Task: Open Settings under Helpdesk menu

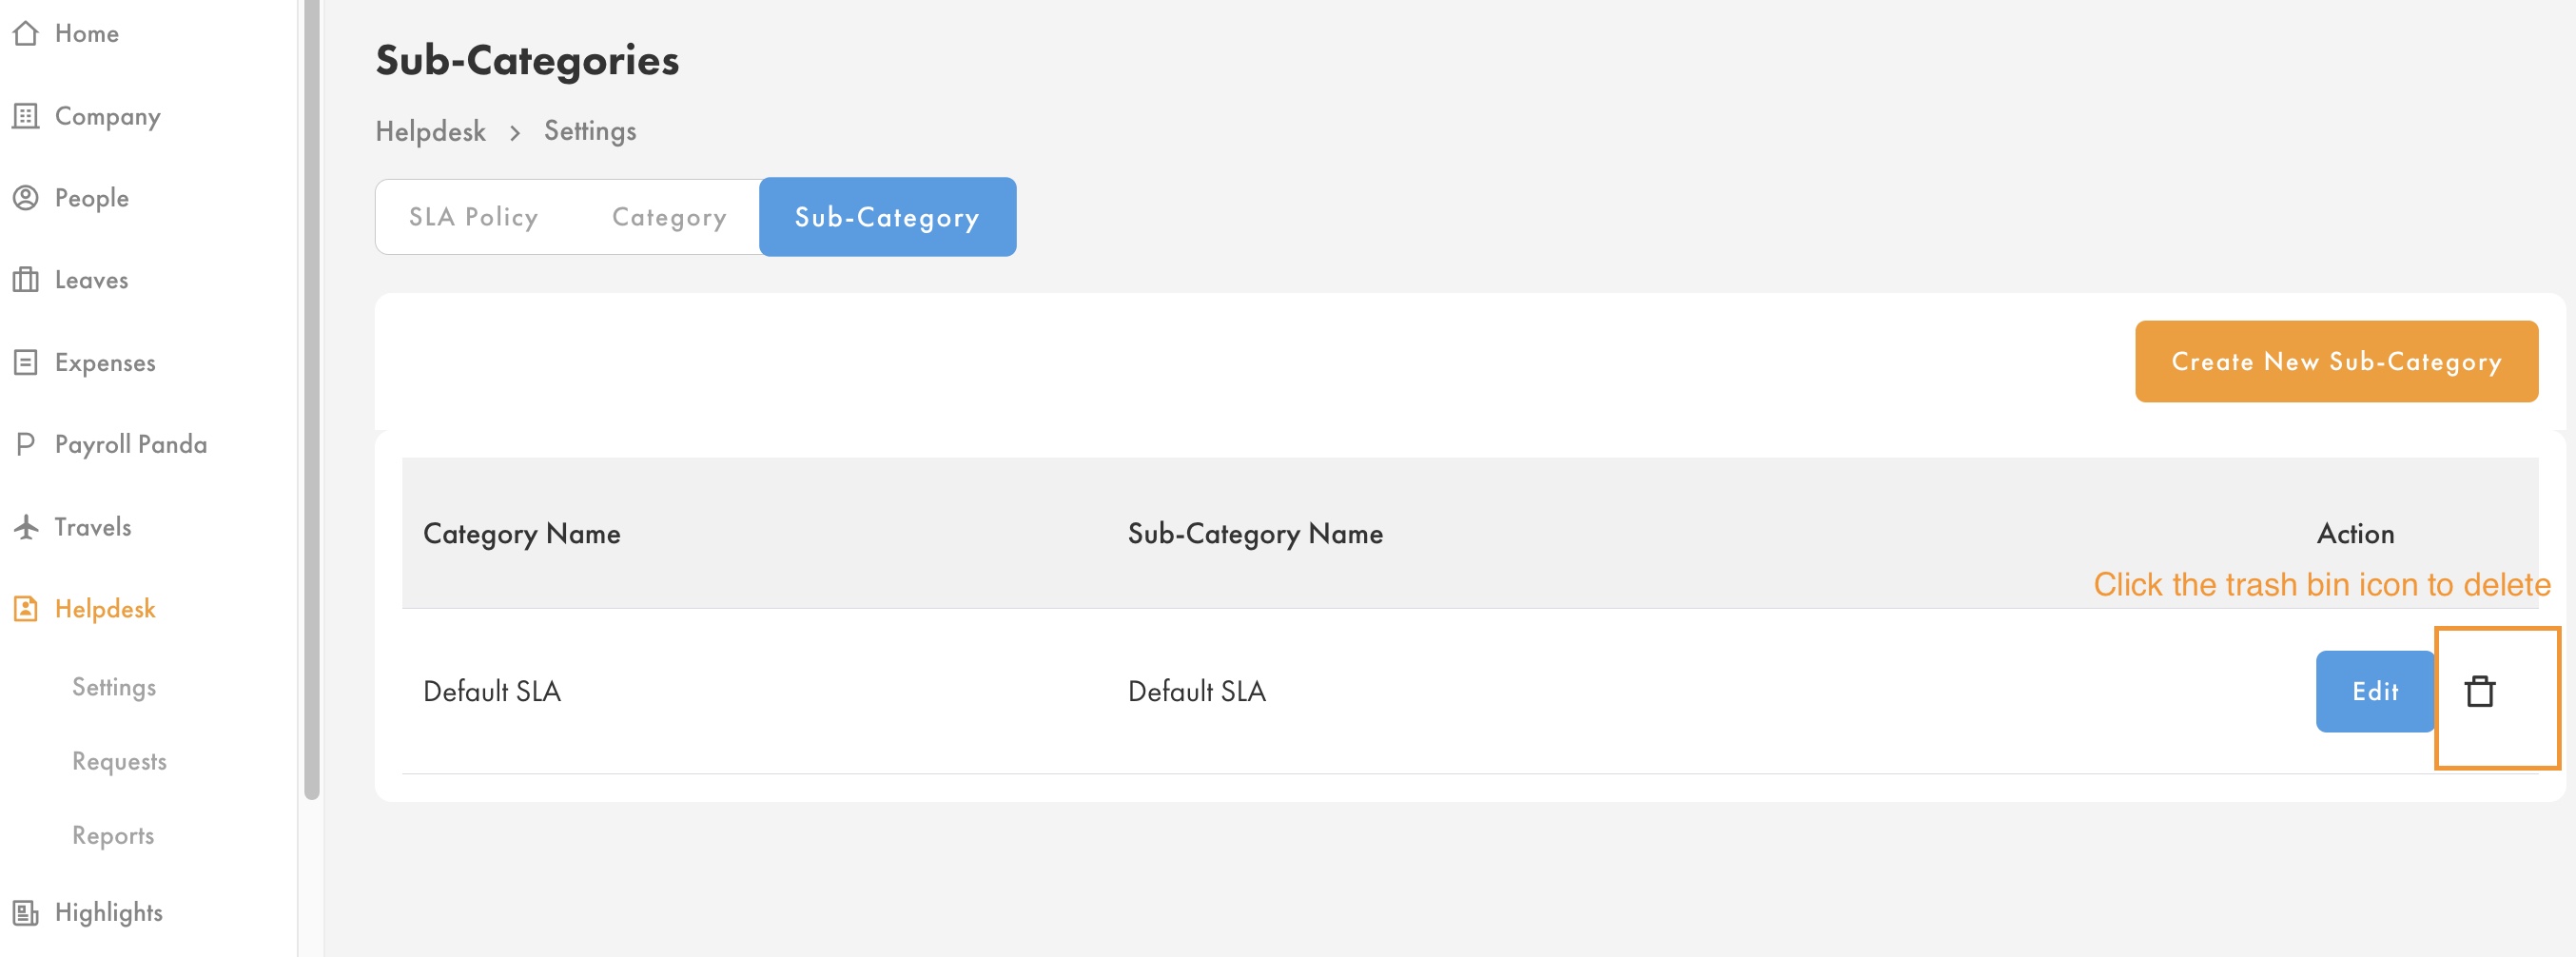Action: coord(114,688)
